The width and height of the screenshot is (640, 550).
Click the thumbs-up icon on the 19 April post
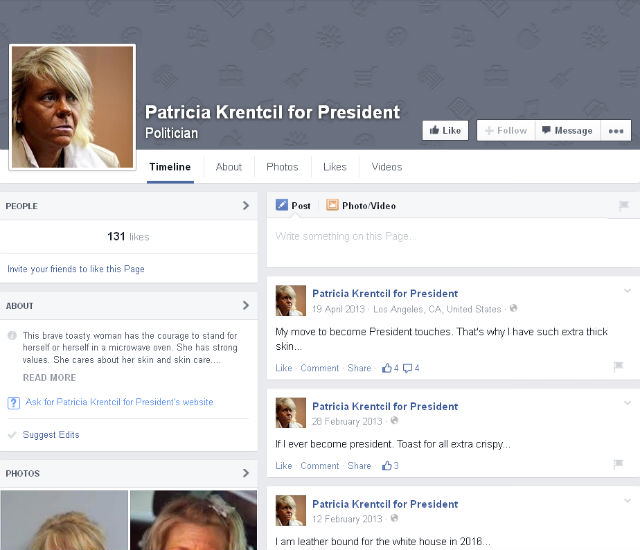pos(387,368)
